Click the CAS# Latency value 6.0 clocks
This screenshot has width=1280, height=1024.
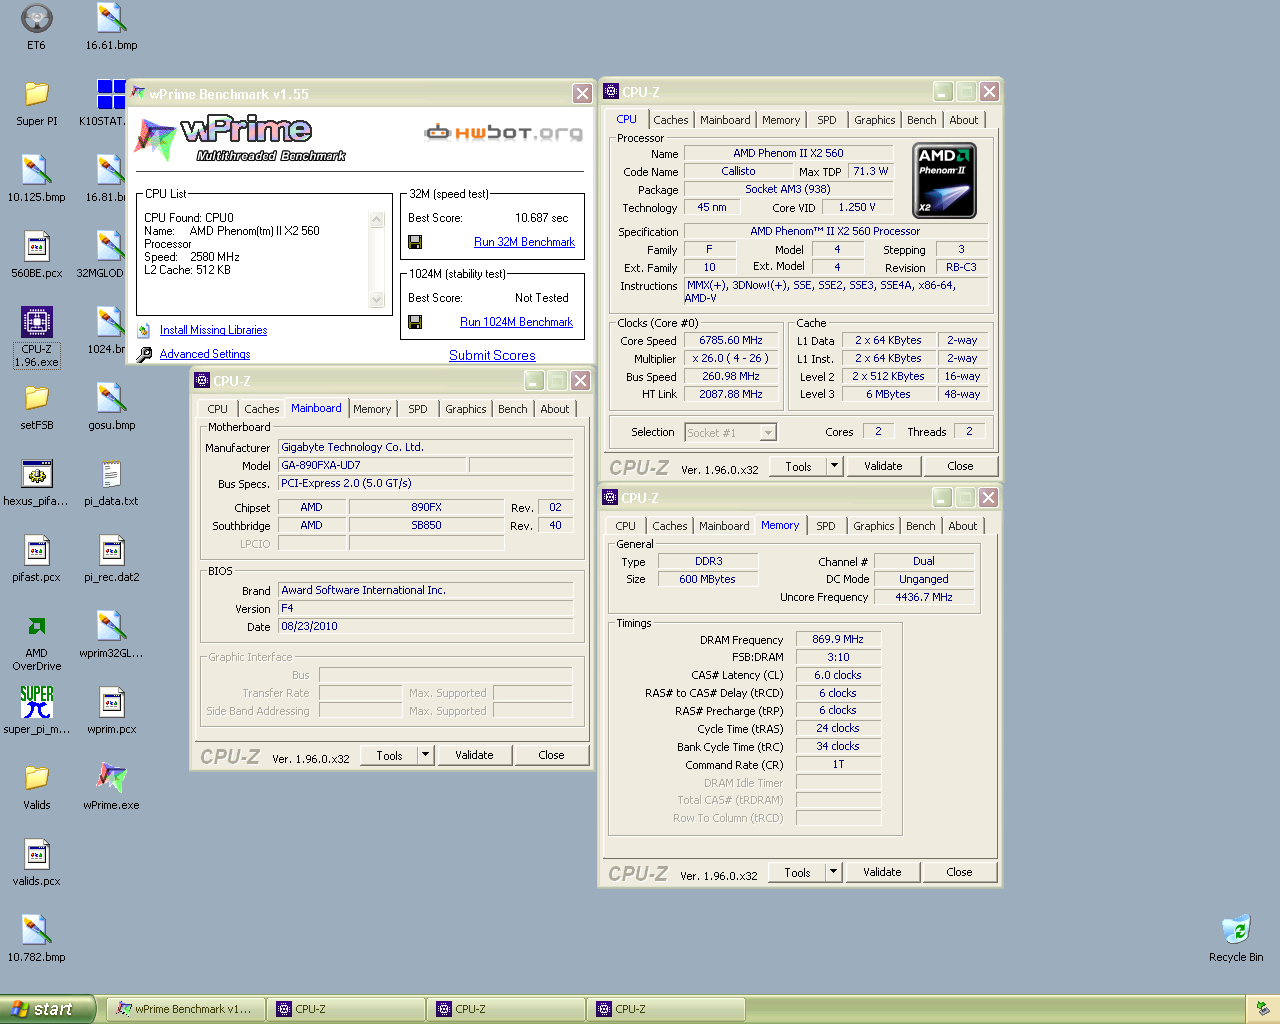pos(838,675)
